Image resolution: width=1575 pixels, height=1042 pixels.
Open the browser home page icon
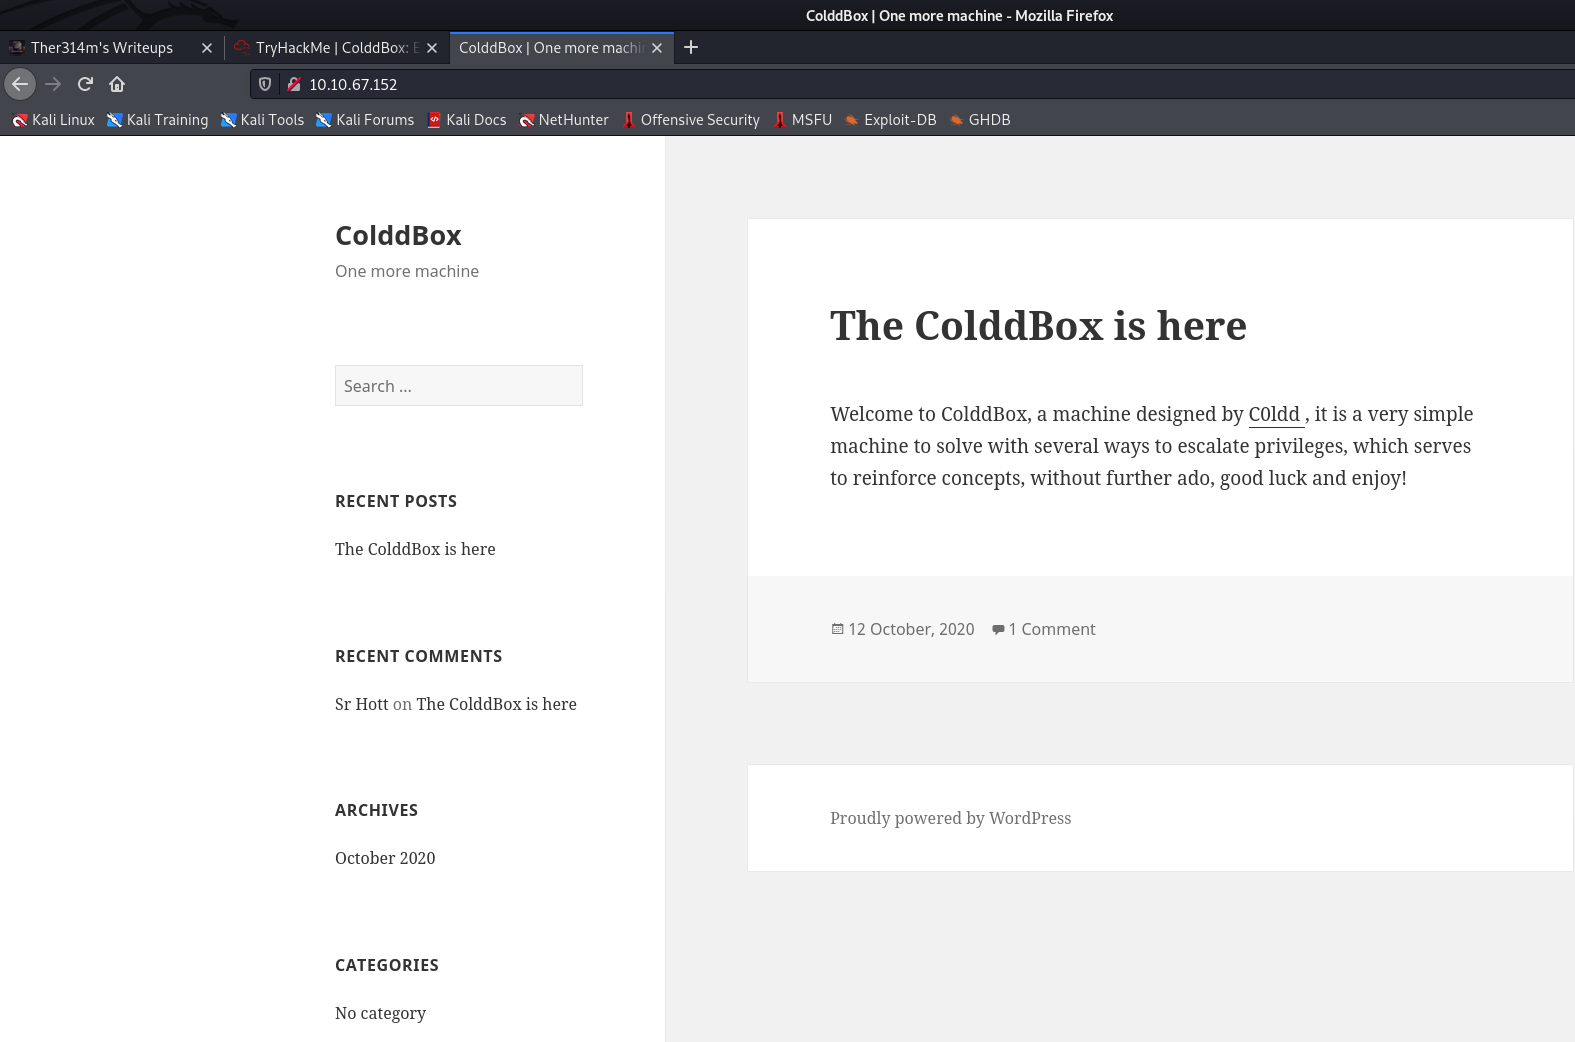pyautogui.click(x=117, y=84)
